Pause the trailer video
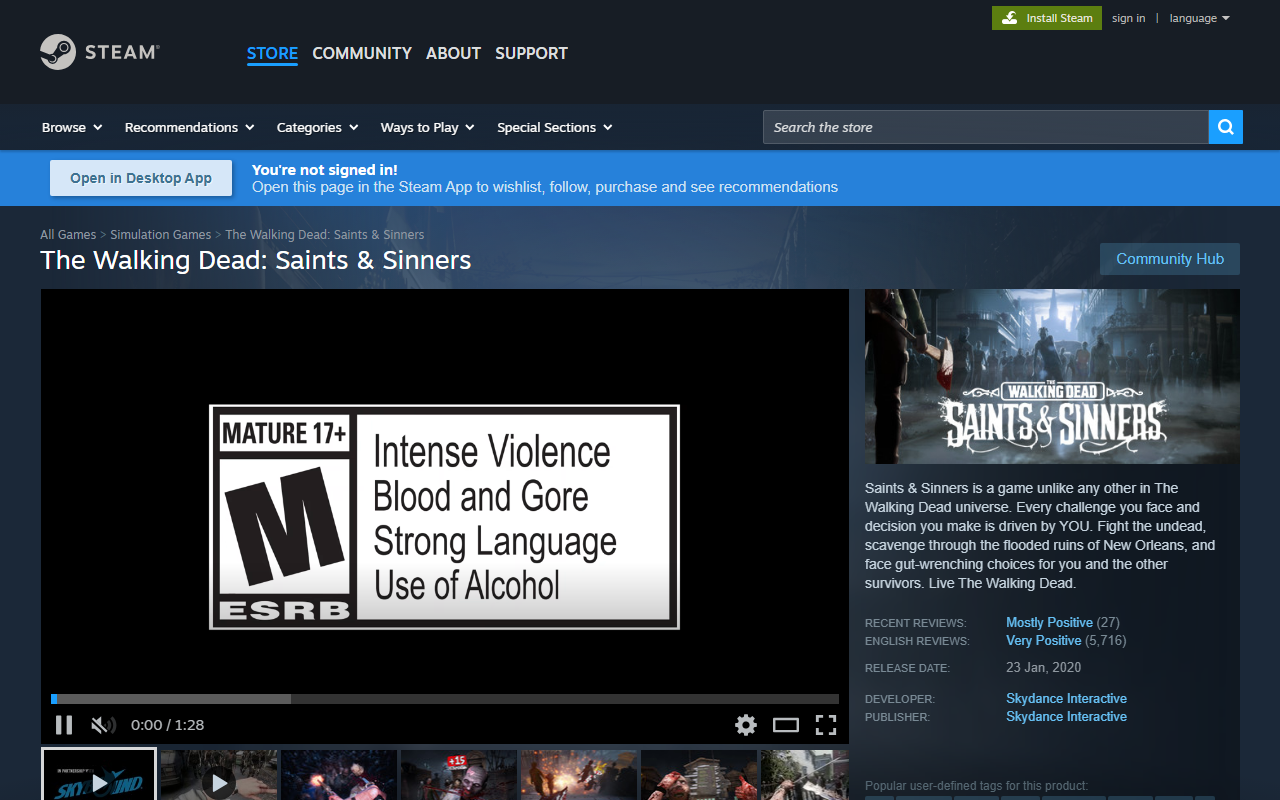The image size is (1280, 800). (x=64, y=725)
